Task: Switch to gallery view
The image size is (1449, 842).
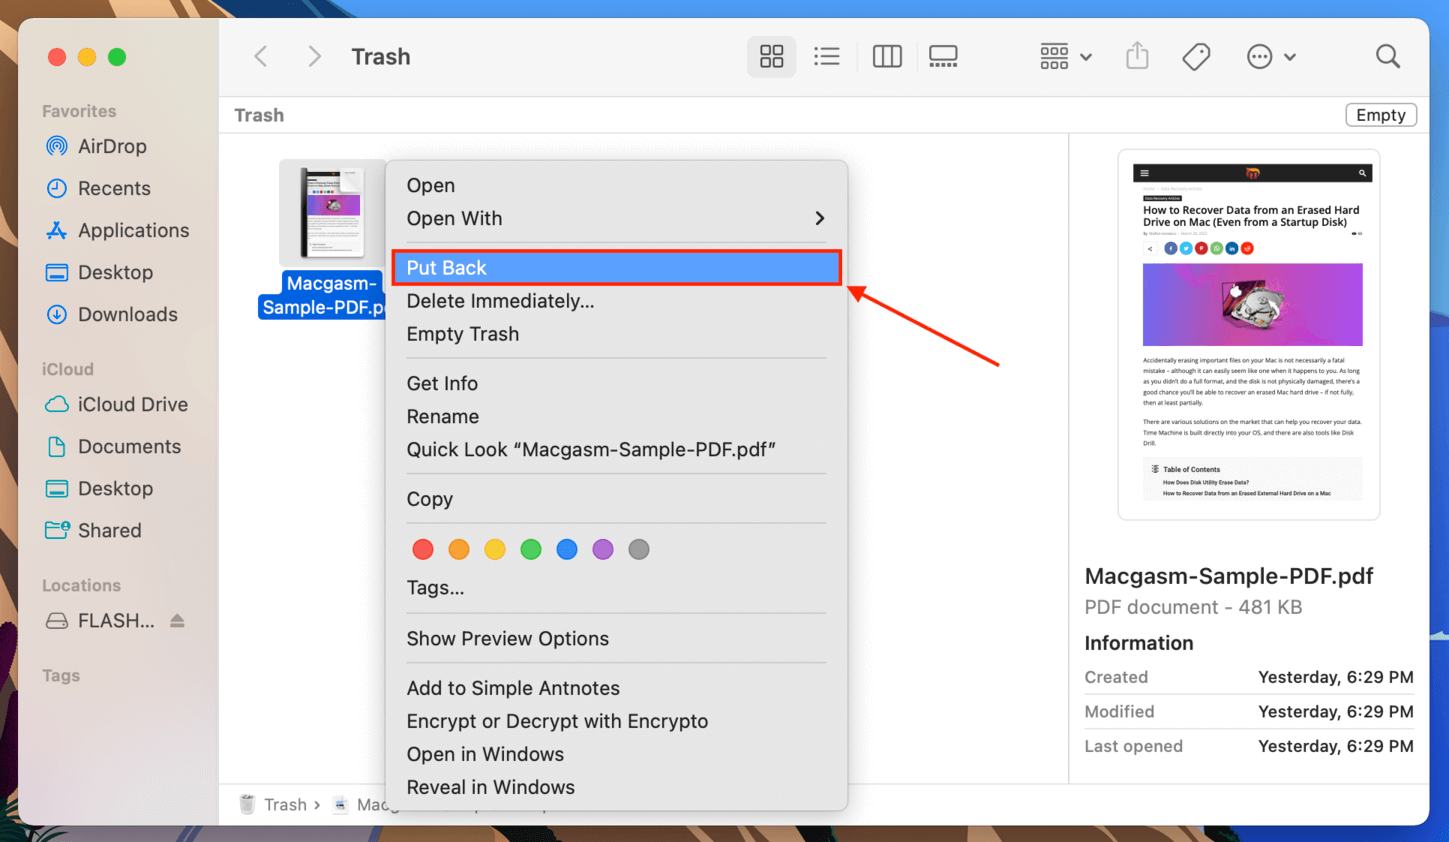Action: point(943,56)
